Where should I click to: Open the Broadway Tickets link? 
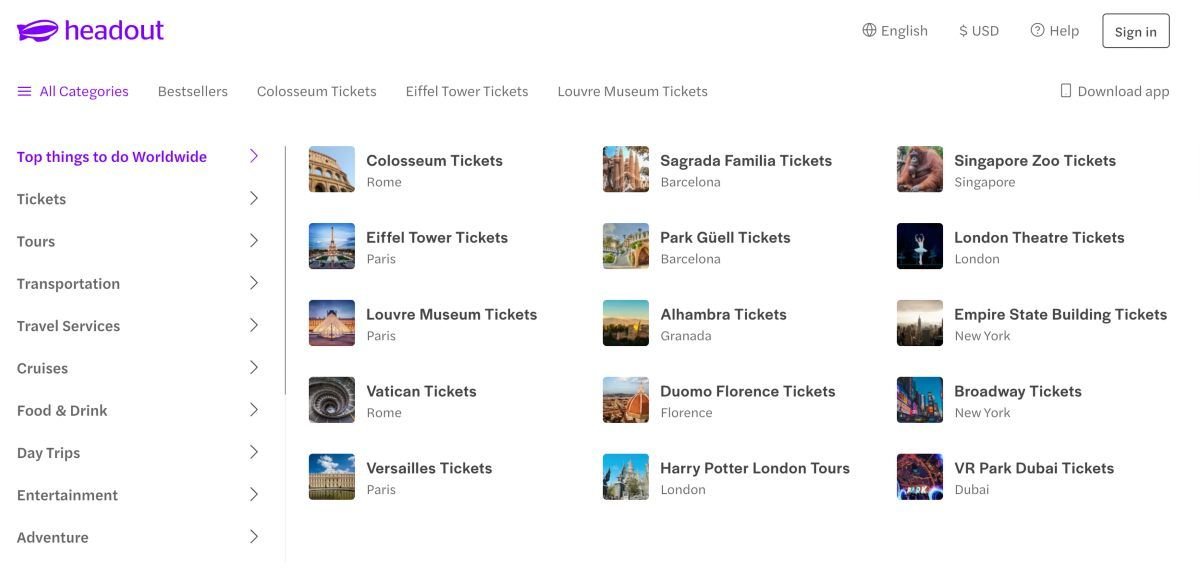[x=1018, y=391]
